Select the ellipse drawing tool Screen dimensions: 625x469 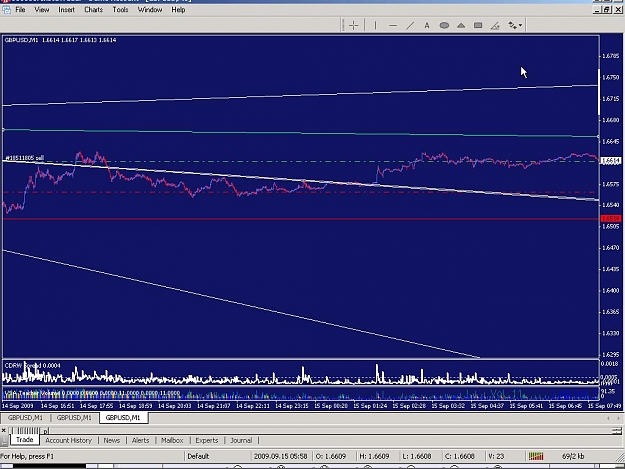click(x=444, y=26)
